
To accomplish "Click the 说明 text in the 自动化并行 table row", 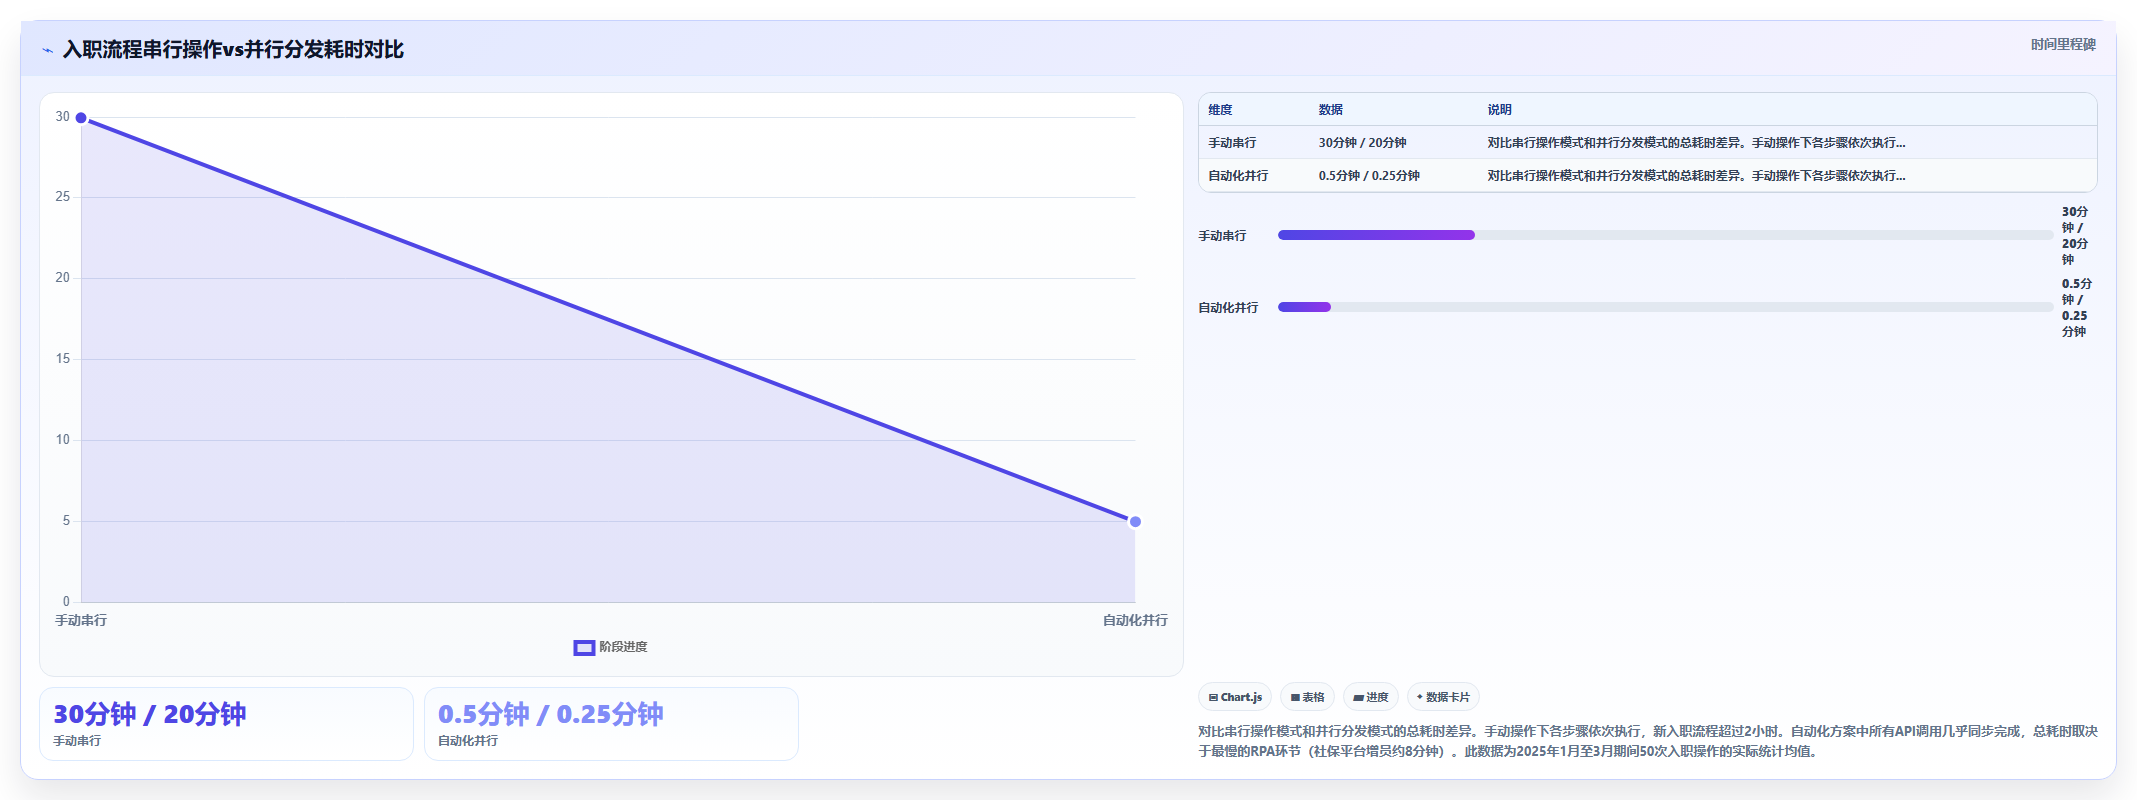I will click(1696, 176).
